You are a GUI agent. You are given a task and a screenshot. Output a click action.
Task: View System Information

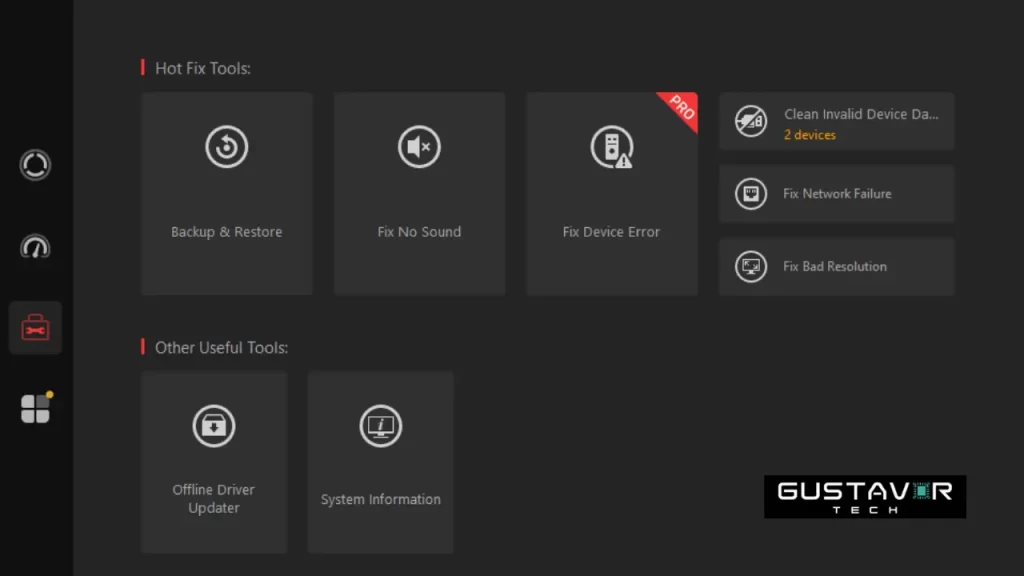tap(380, 460)
